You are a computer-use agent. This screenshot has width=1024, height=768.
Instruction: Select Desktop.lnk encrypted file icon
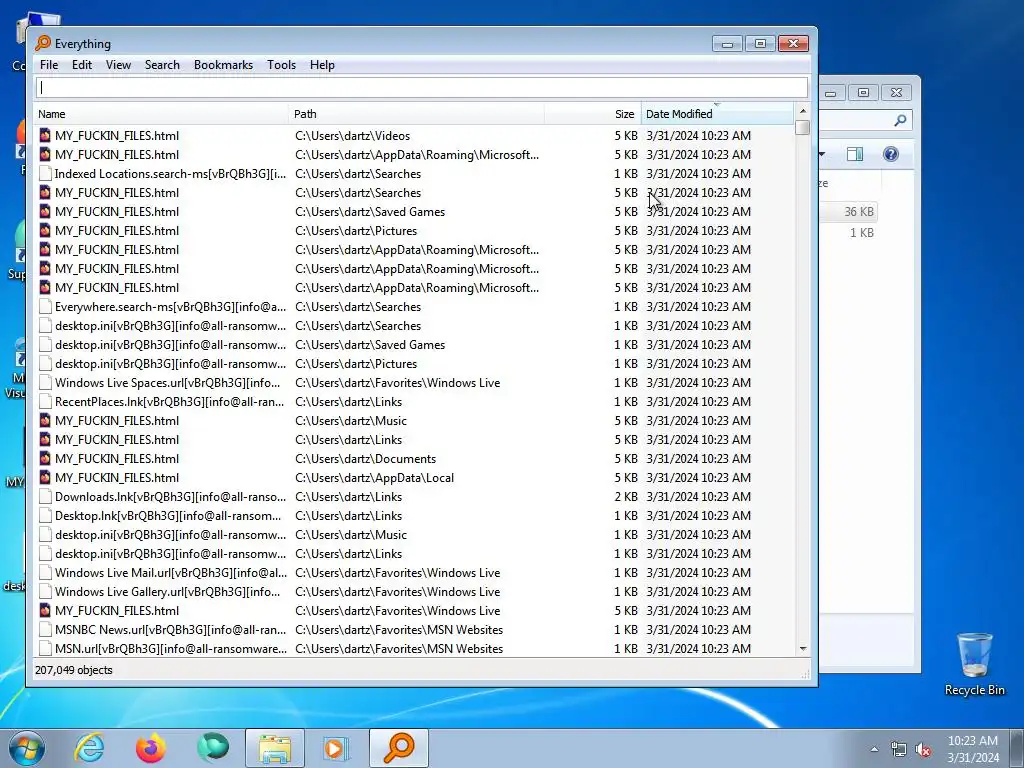pyautogui.click(x=44, y=515)
